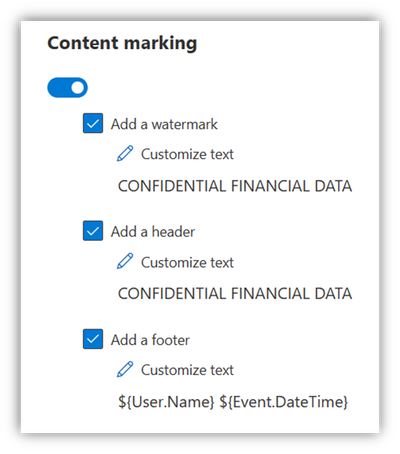This screenshot has width=400, height=454.
Task: Open Customize text for the footer
Action: point(187,370)
